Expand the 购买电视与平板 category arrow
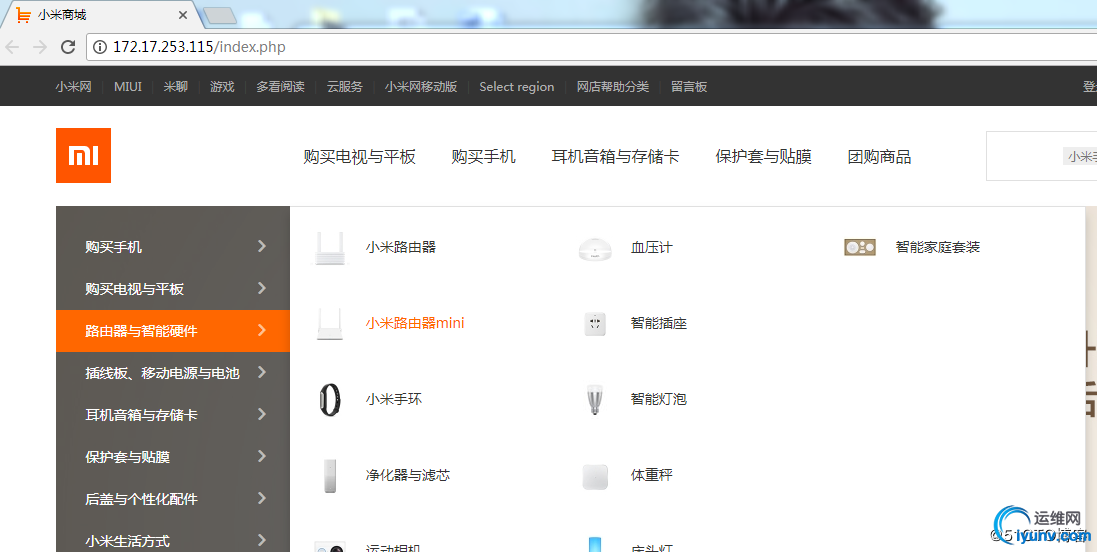The height and width of the screenshot is (552, 1097). 262,288
